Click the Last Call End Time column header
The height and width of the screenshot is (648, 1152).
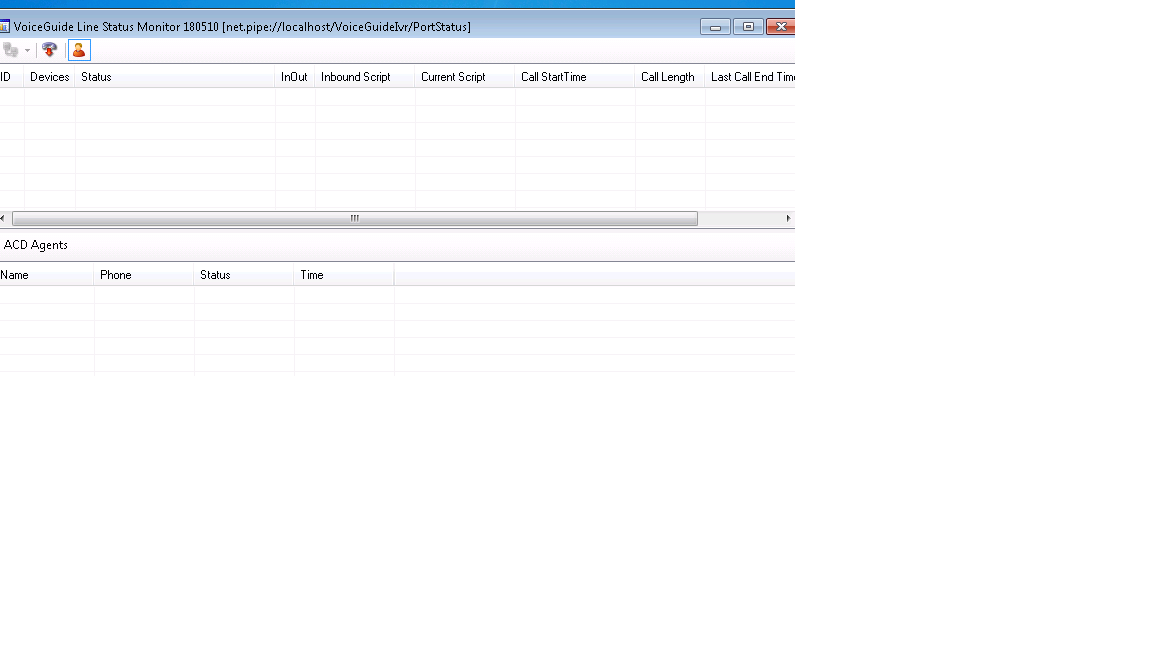coord(750,77)
